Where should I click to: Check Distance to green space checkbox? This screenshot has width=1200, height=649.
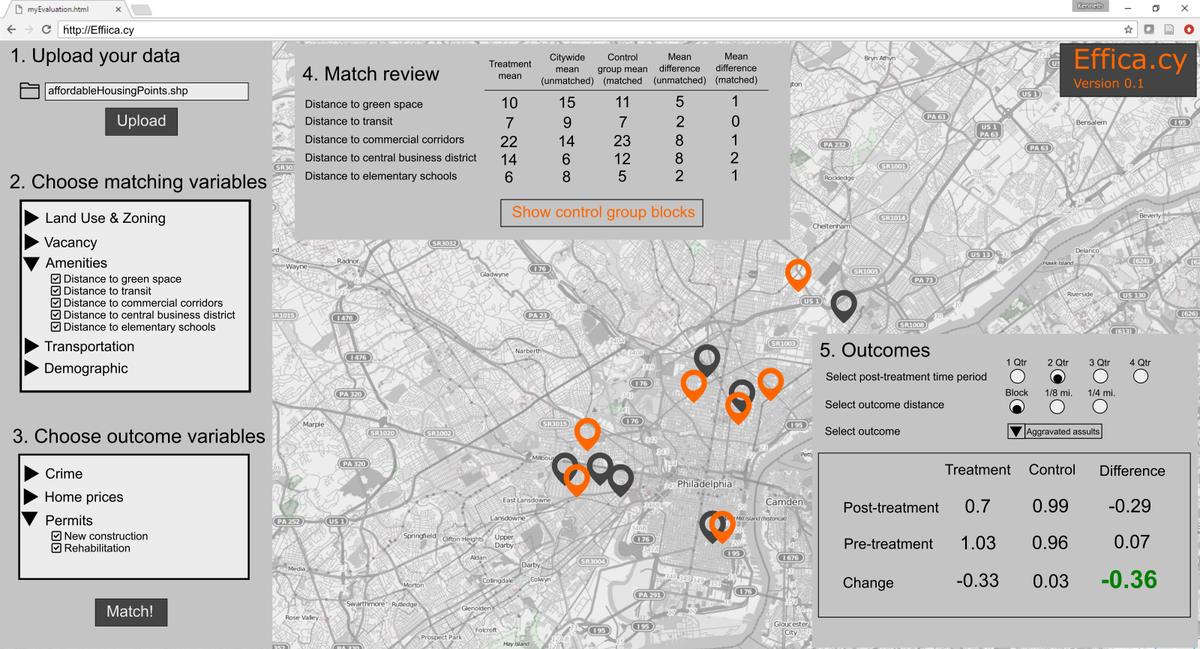pyautogui.click(x=56, y=279)
